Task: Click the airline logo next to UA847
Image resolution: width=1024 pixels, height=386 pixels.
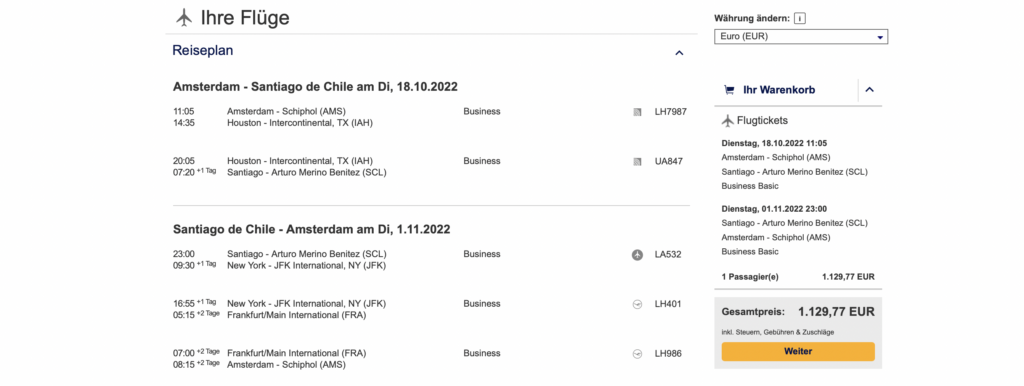Action: click(637, 161)
